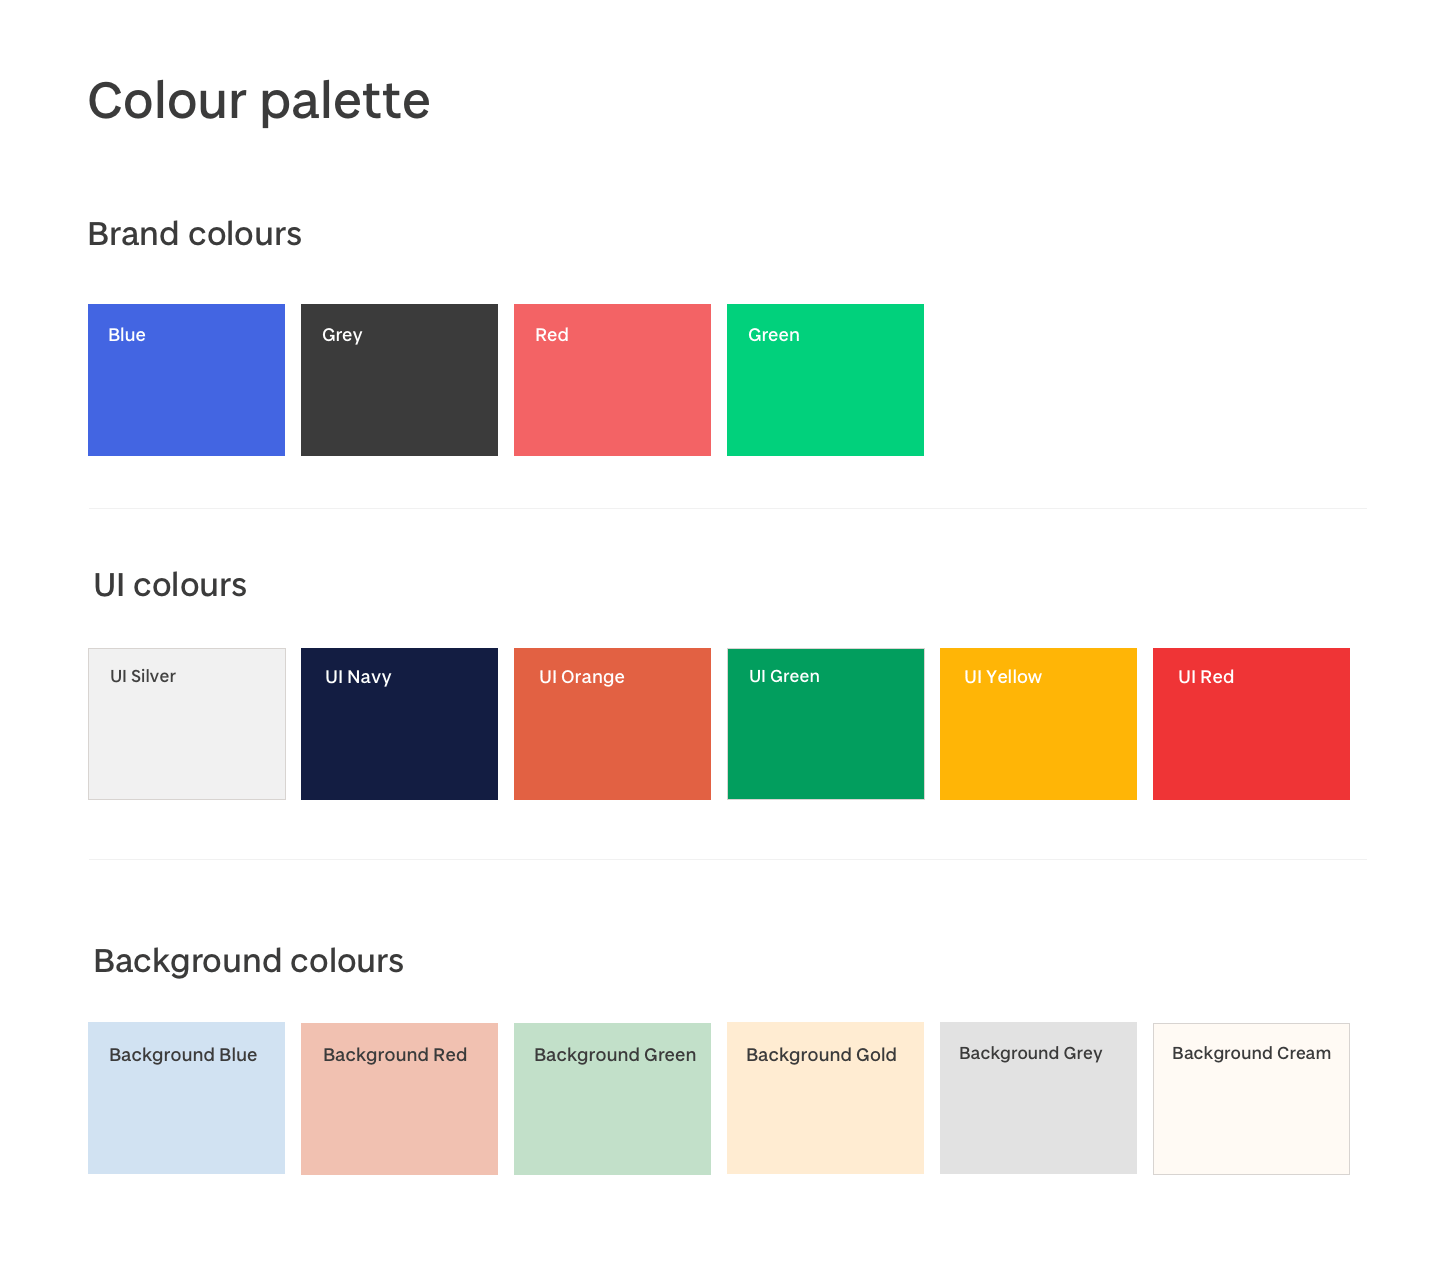Click the UI Yellow swatch
The width and height of the screenshot is (1440, 1276).
[x=1038, y=724]
